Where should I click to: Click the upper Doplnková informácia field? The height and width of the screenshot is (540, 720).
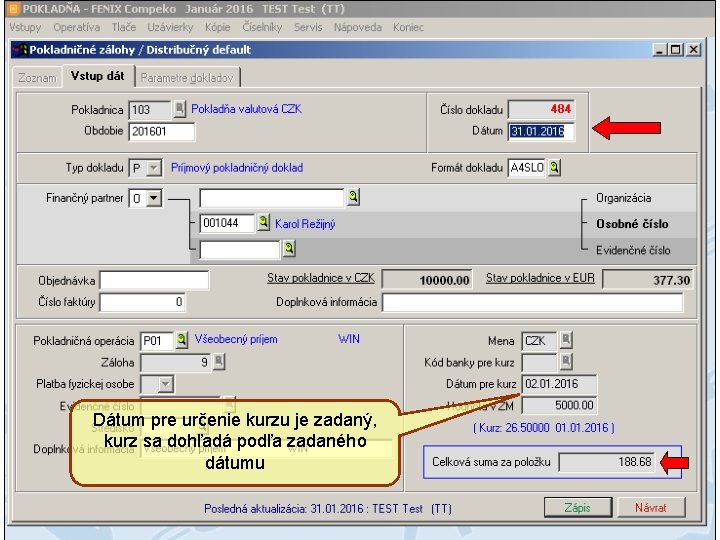[533, 302]
